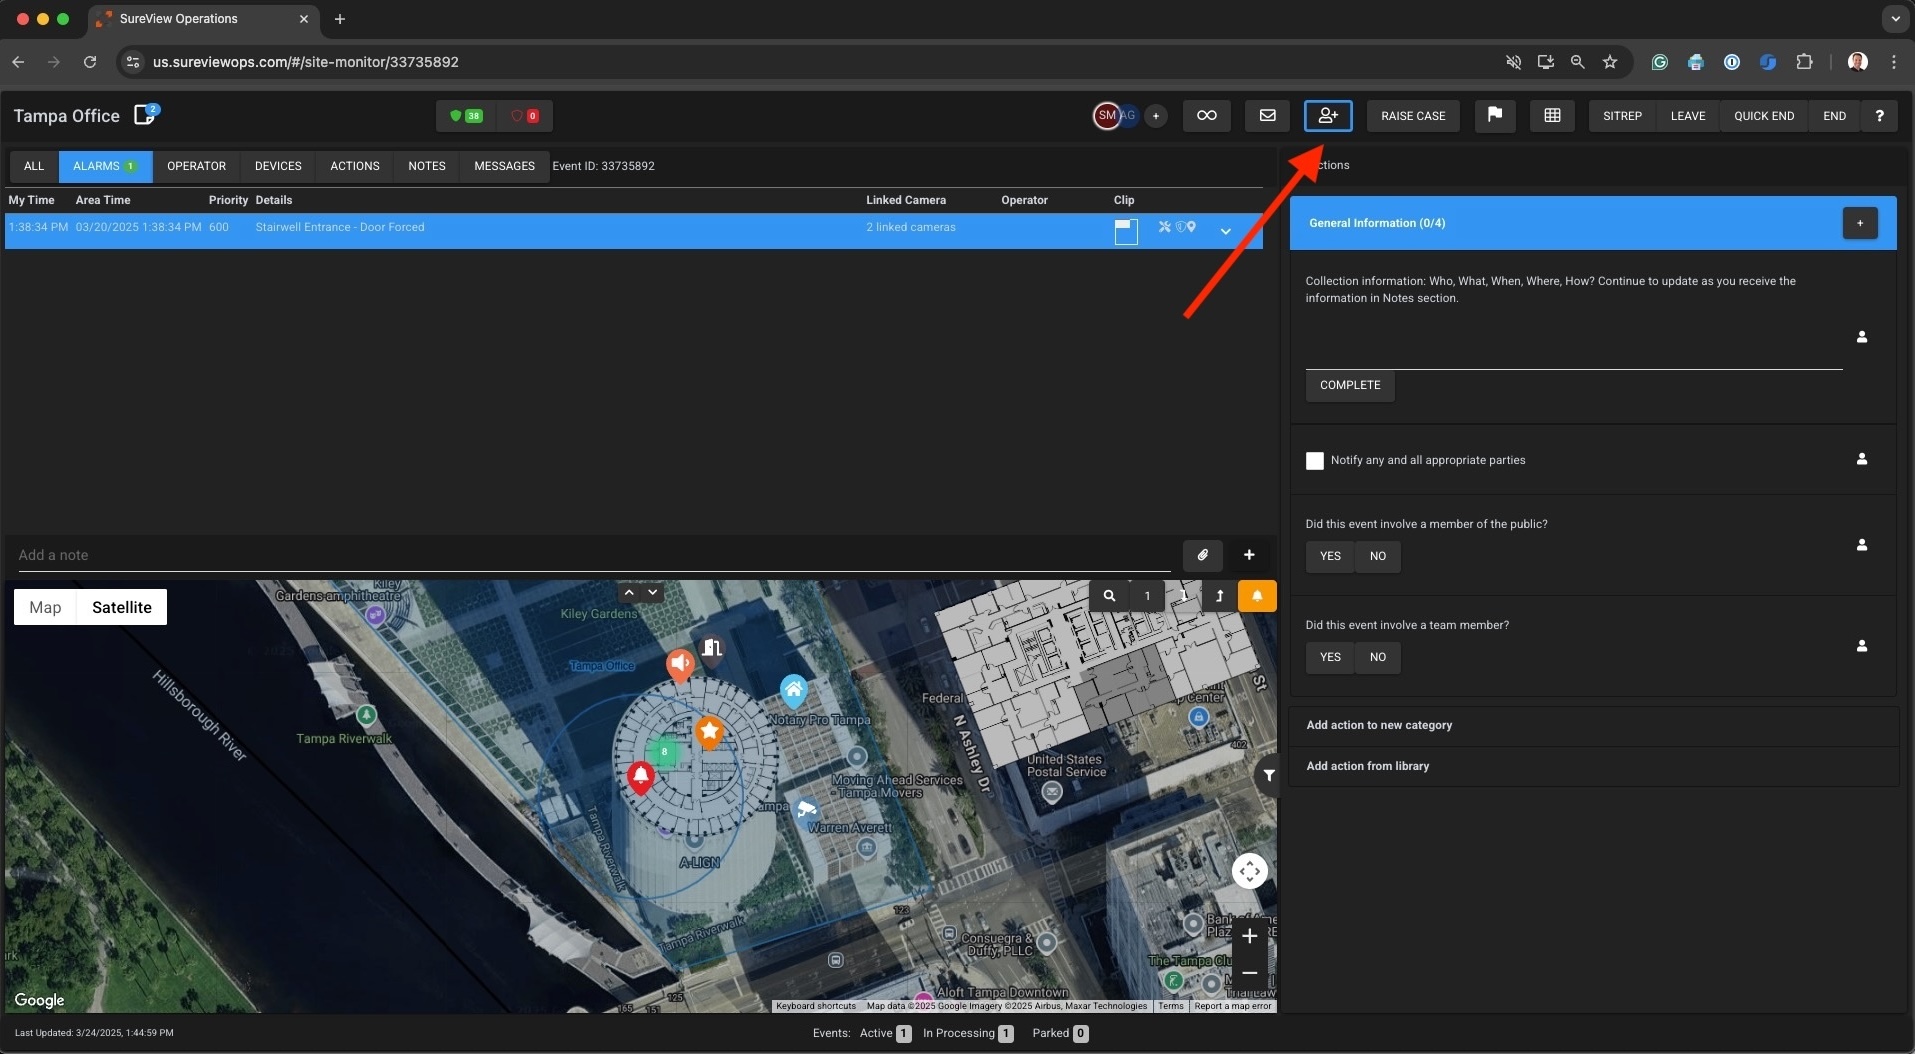Screen dimensions: 1915x1054
Task: Click the red alarm bell map marker
Action: pos(641,777)
